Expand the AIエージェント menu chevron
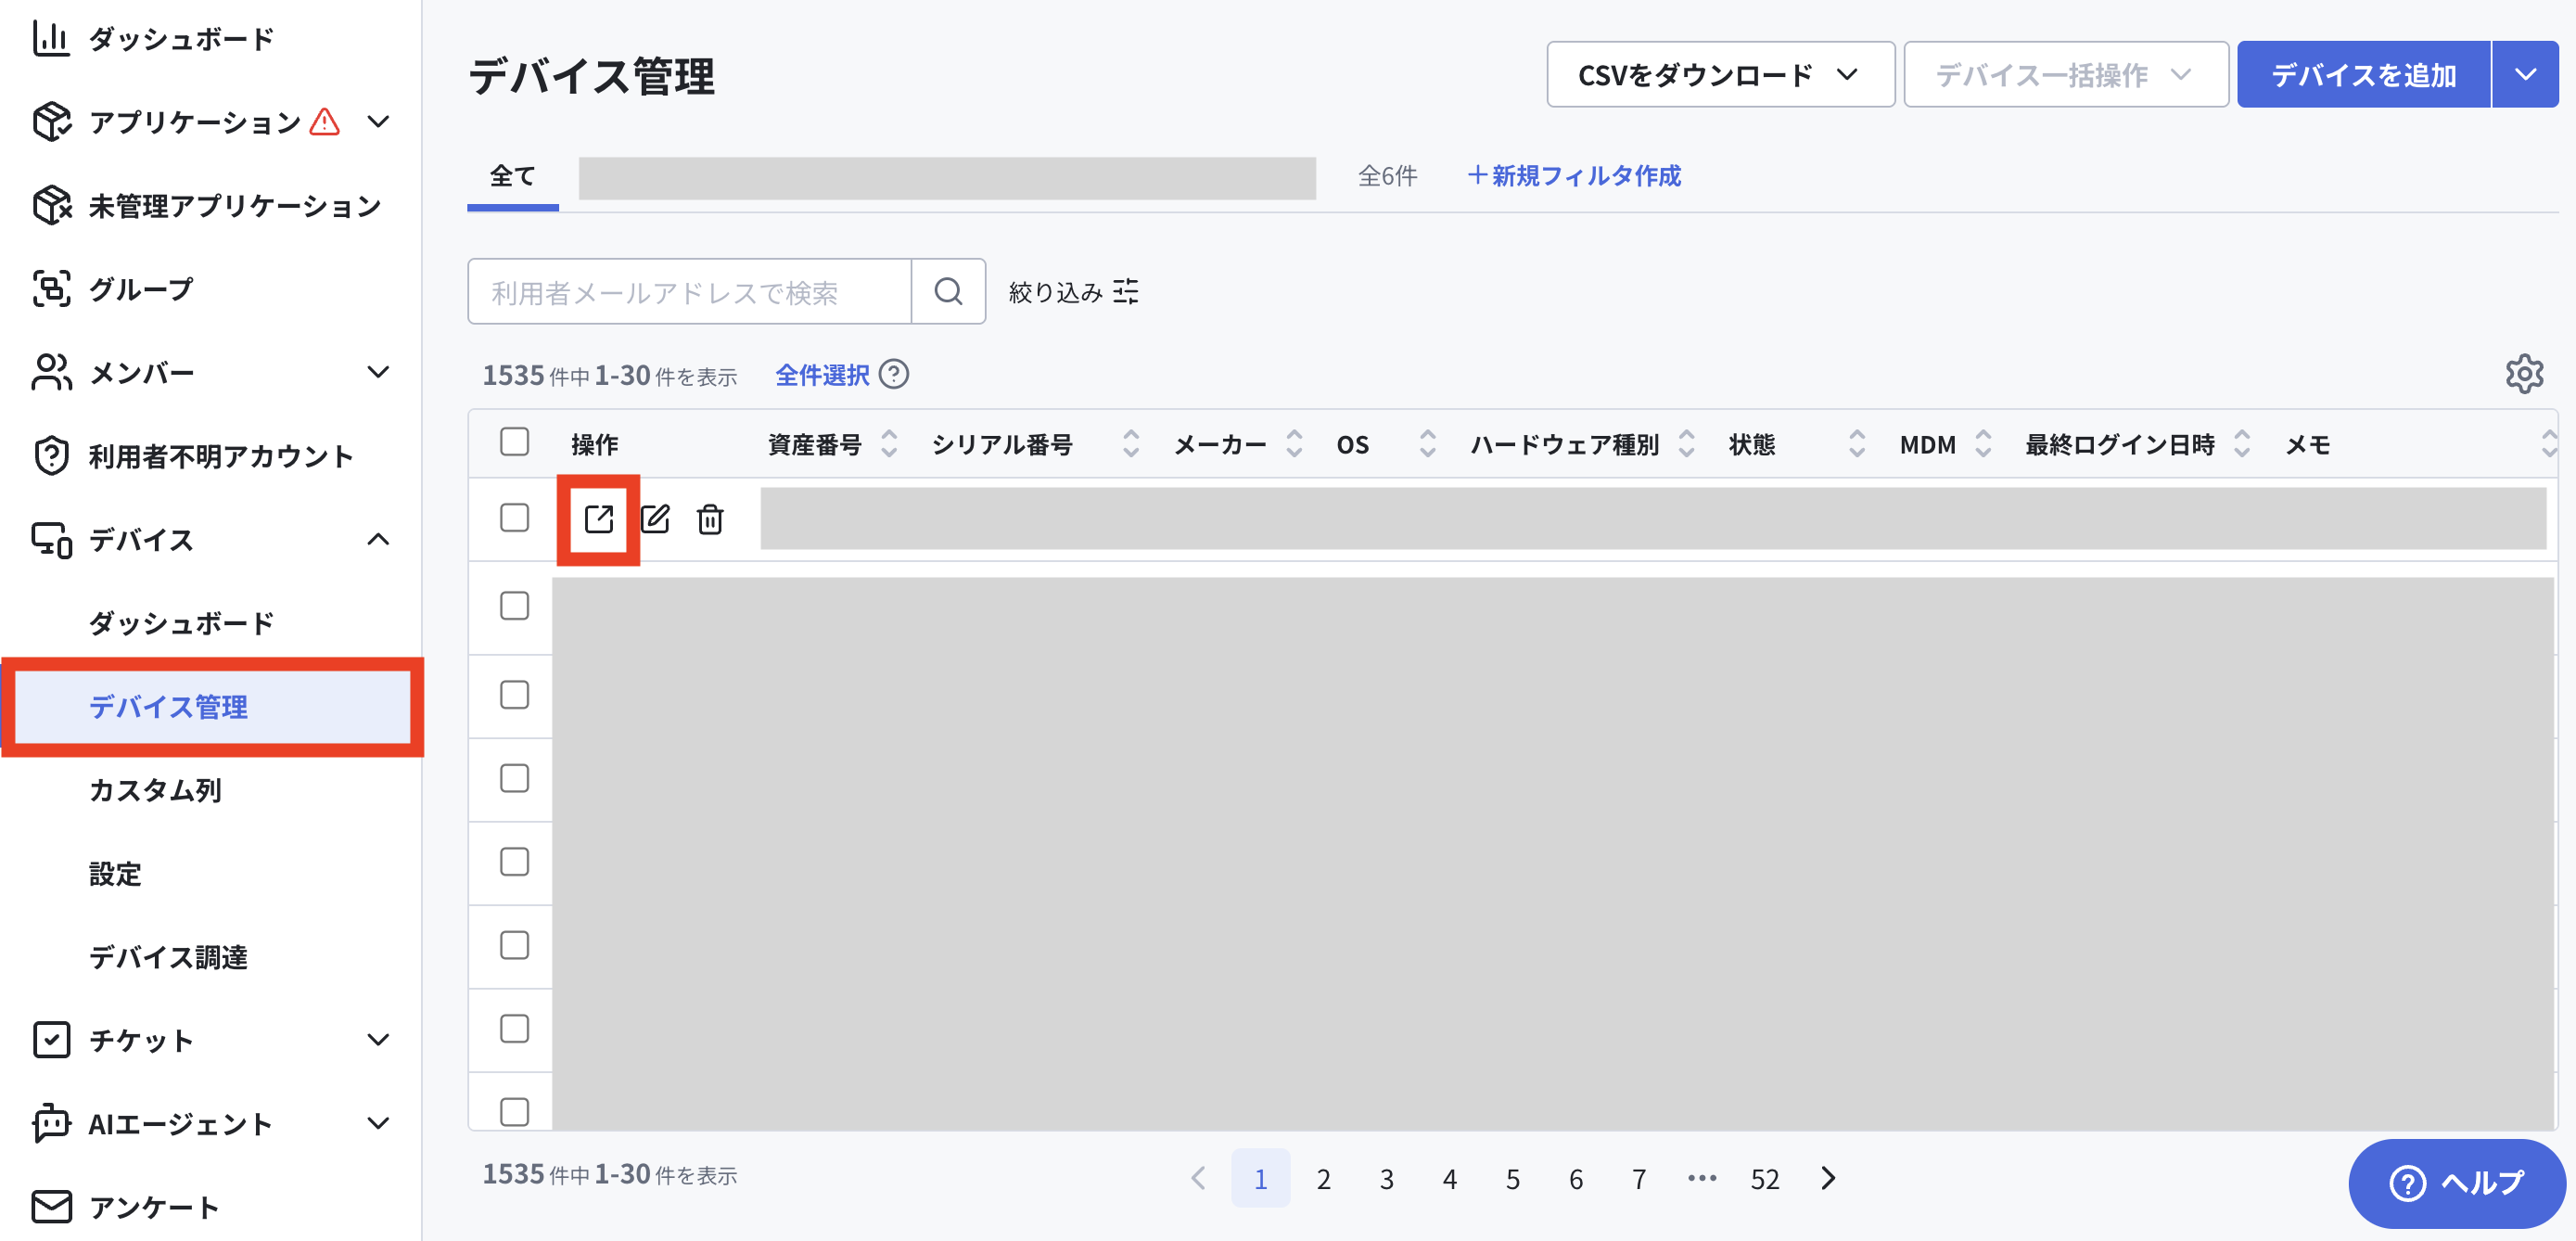Screen dimensions: 2576x1241 click(x=378, y=1123)
